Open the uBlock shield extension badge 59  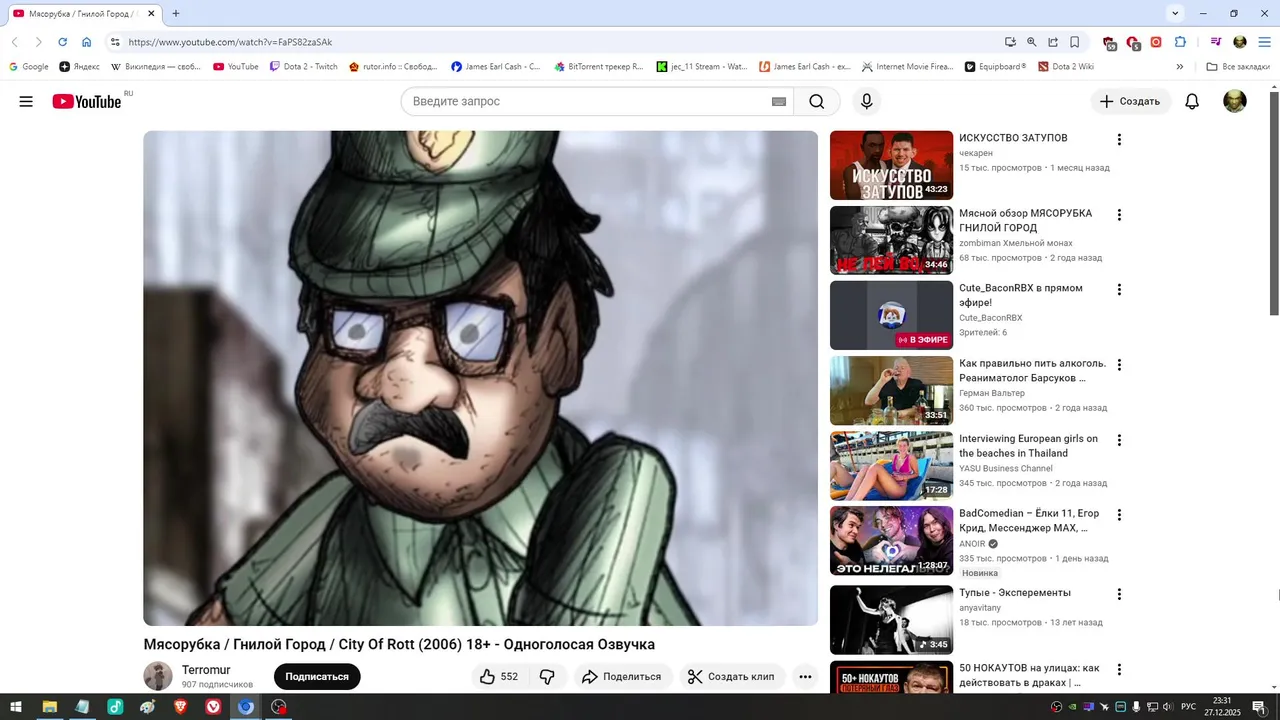click(x=1110, y=43)
